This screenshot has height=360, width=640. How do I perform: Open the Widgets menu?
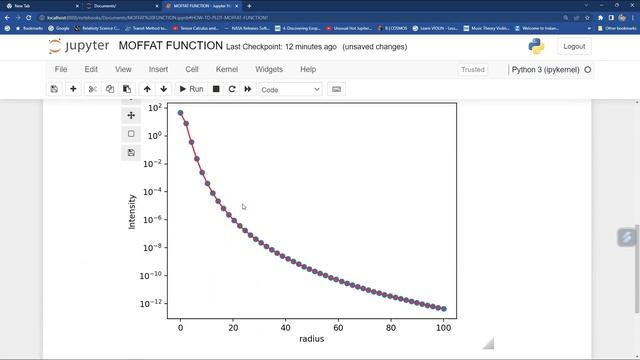(269, 69)
